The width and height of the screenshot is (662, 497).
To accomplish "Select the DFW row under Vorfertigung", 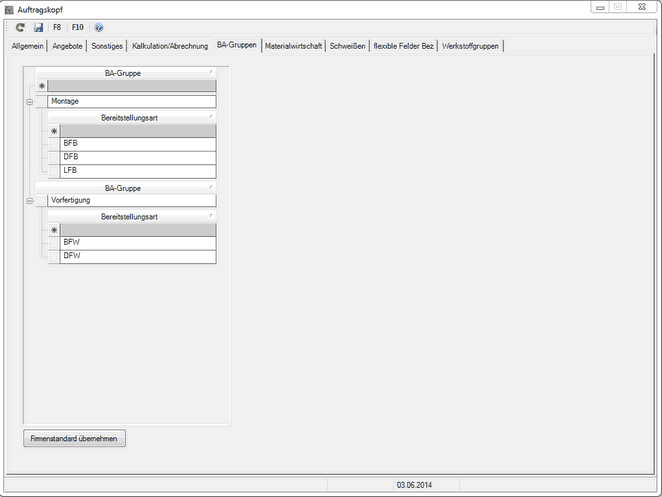I will pos(137,256).
